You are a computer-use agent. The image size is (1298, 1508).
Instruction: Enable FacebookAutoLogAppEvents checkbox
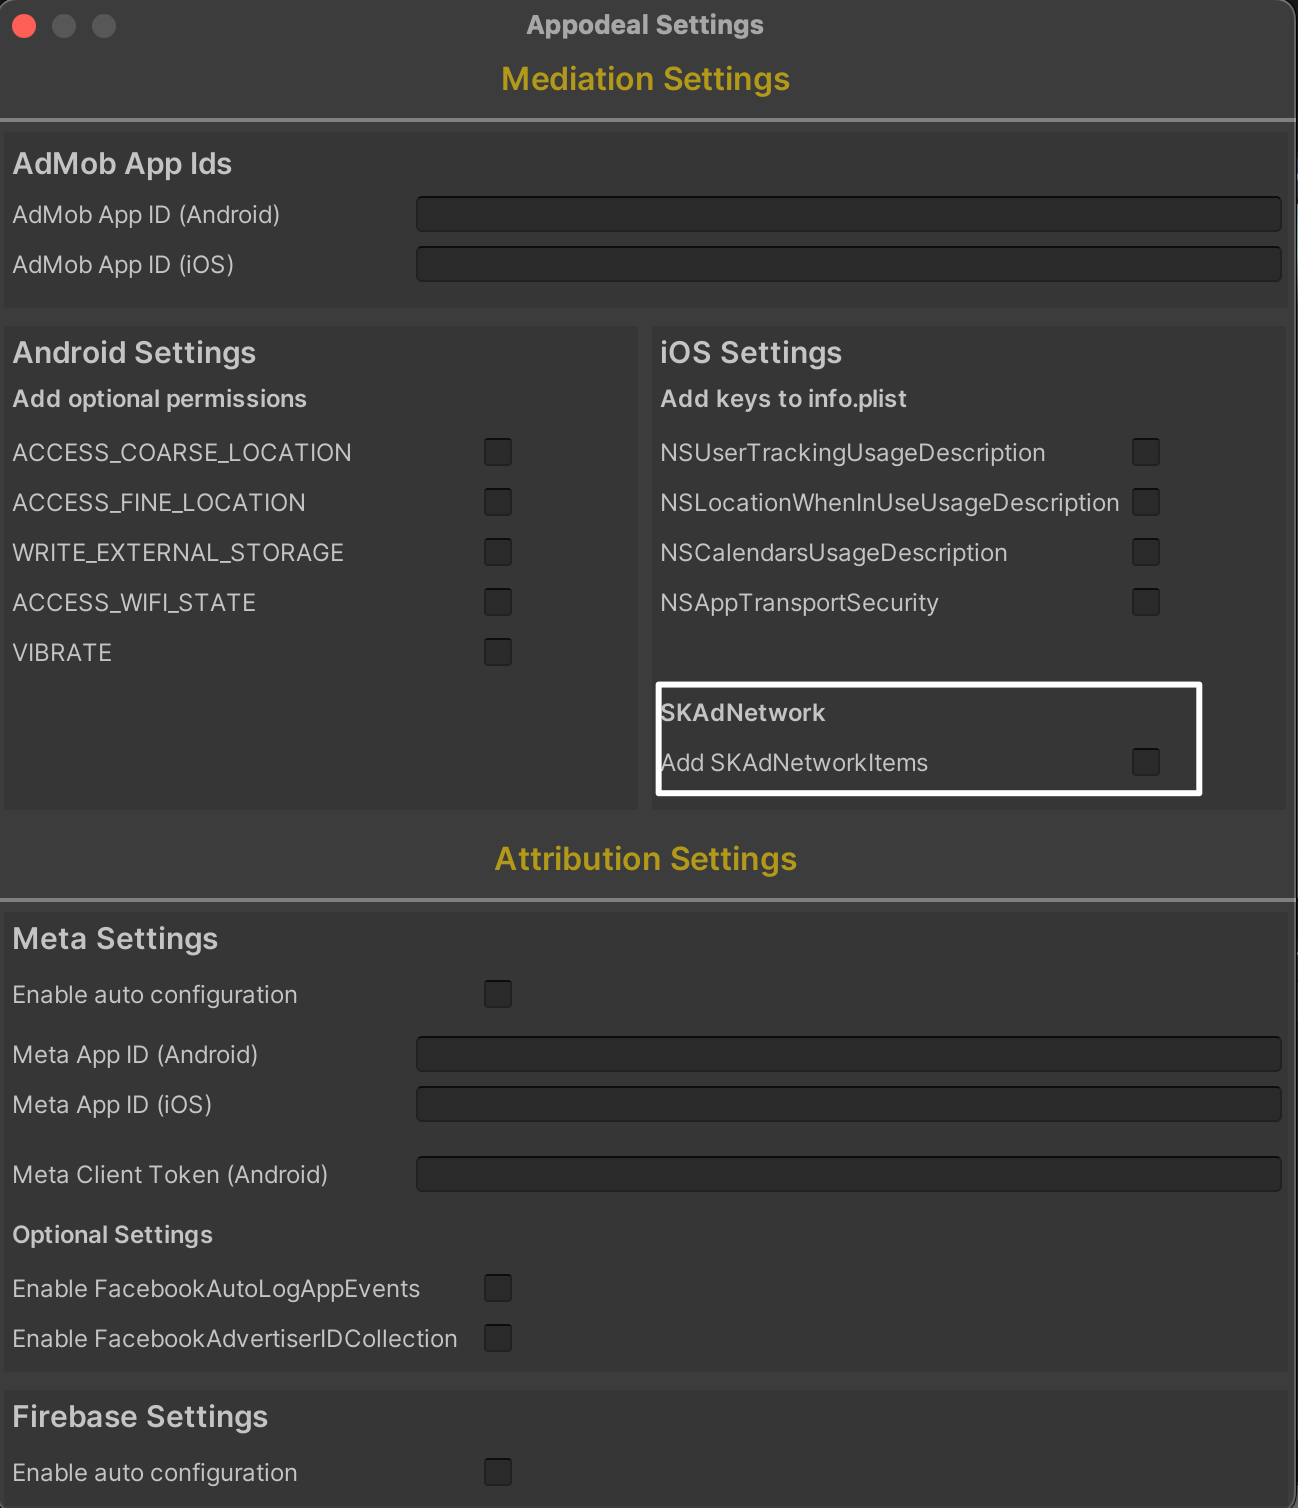pos(498,1288)
